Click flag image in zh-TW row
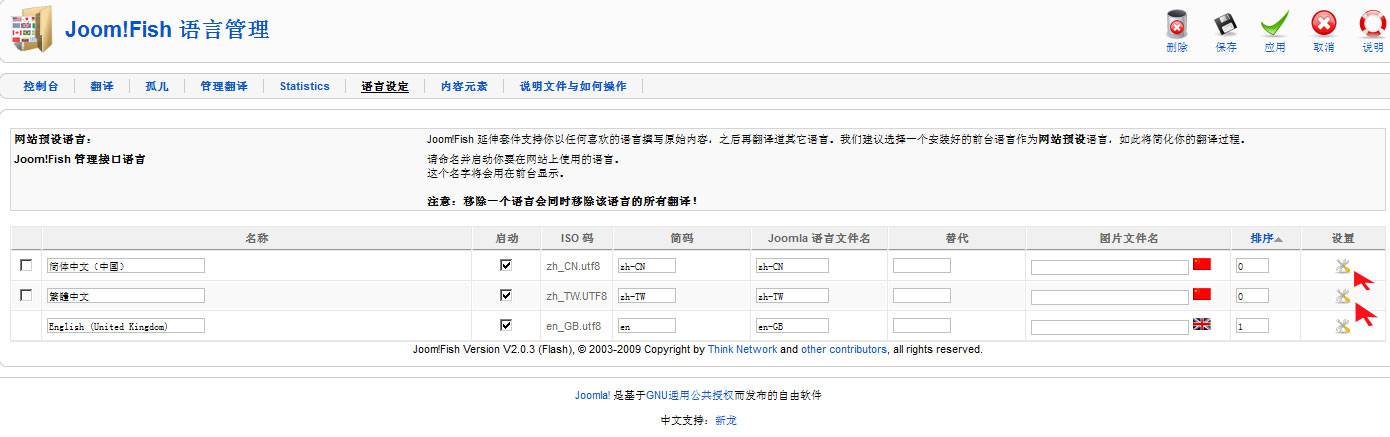This screenshot has height=437, width=1390. coord(1202,294)
